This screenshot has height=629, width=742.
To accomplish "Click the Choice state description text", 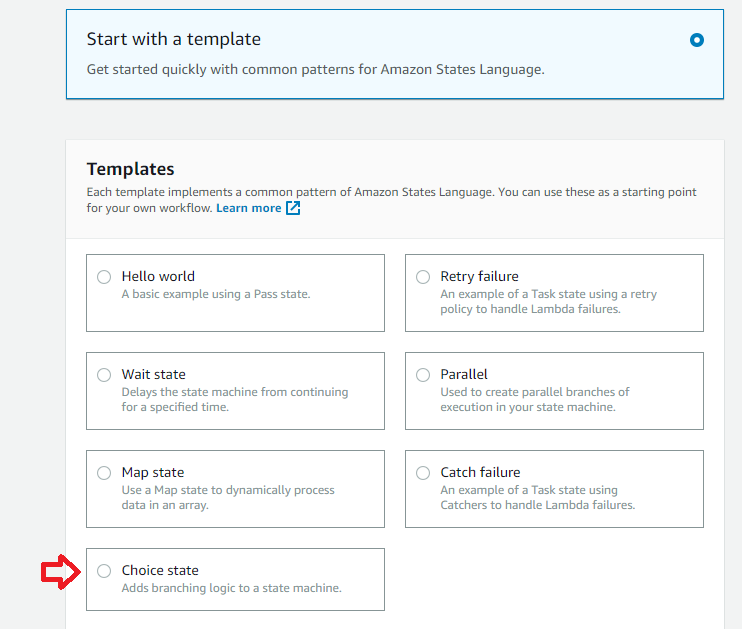I will coord(231,588).
